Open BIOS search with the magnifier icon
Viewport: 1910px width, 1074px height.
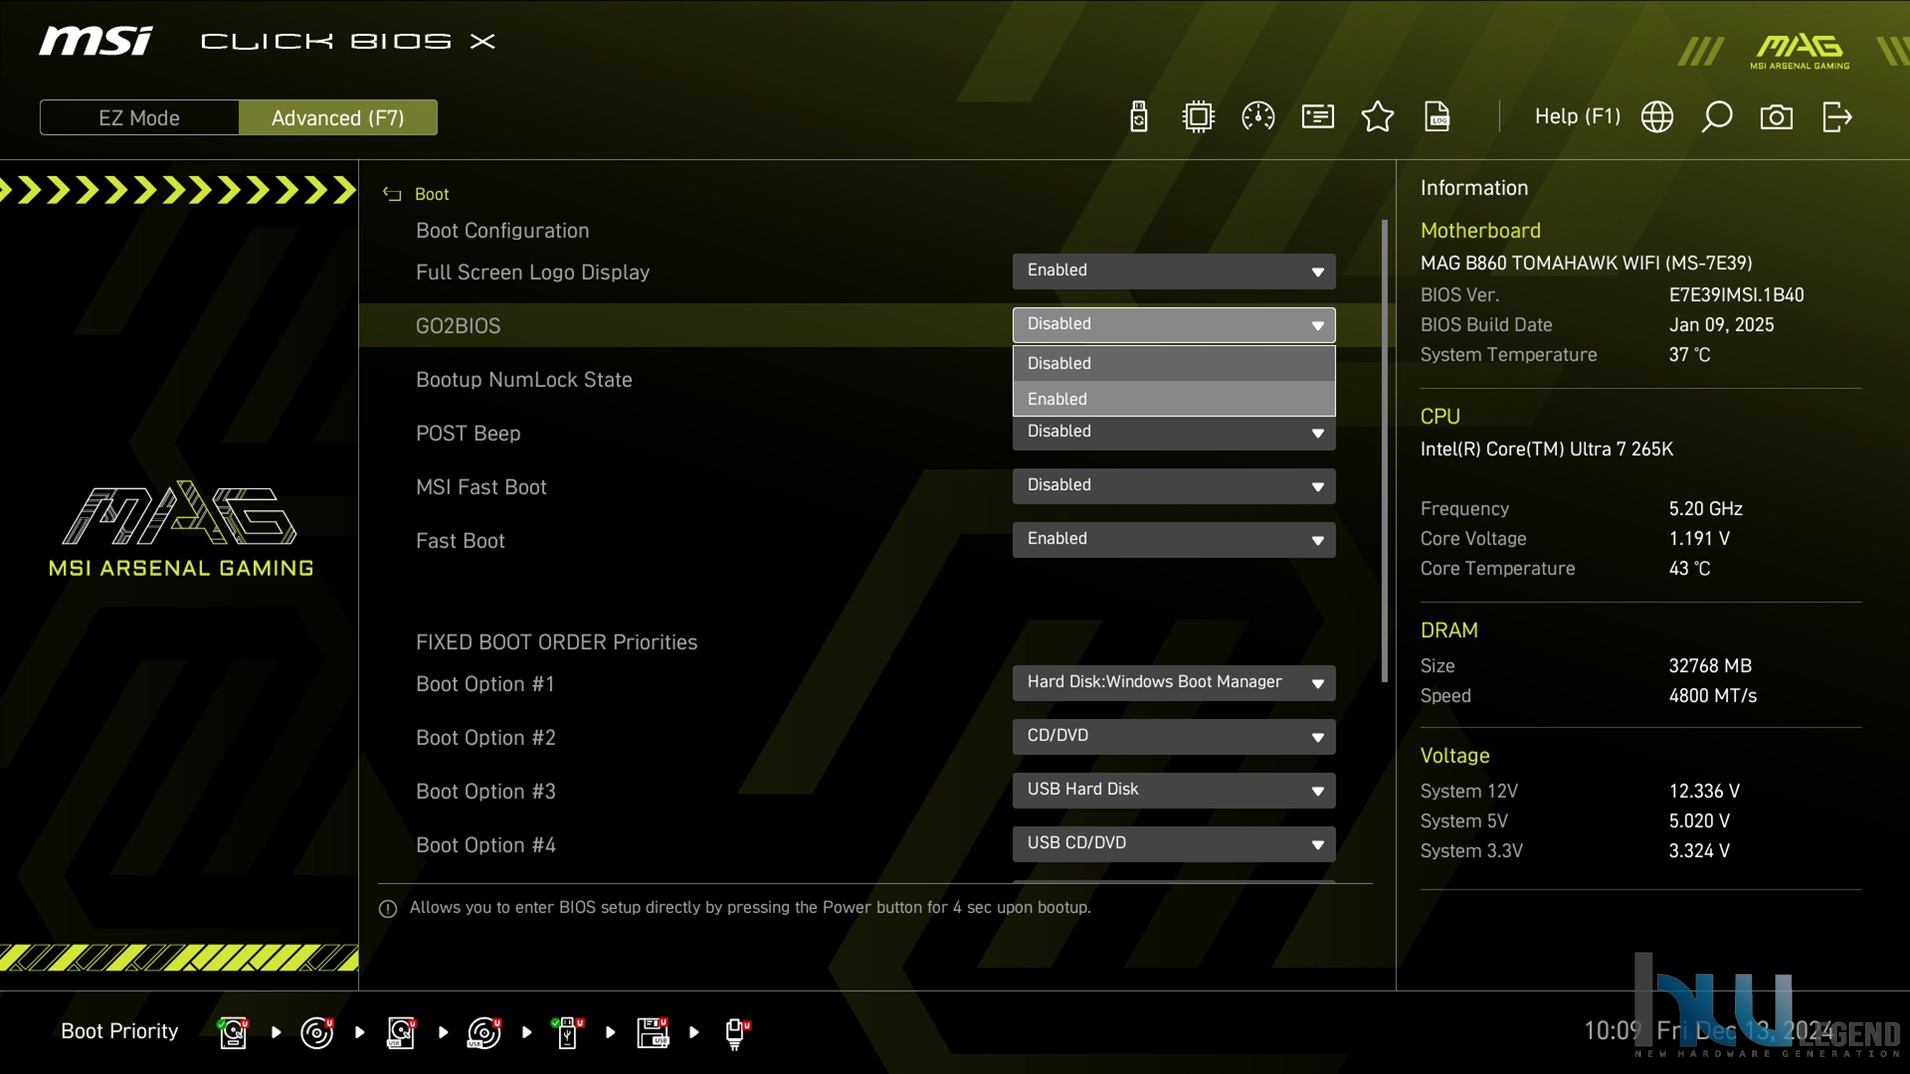coord(1717,117)
